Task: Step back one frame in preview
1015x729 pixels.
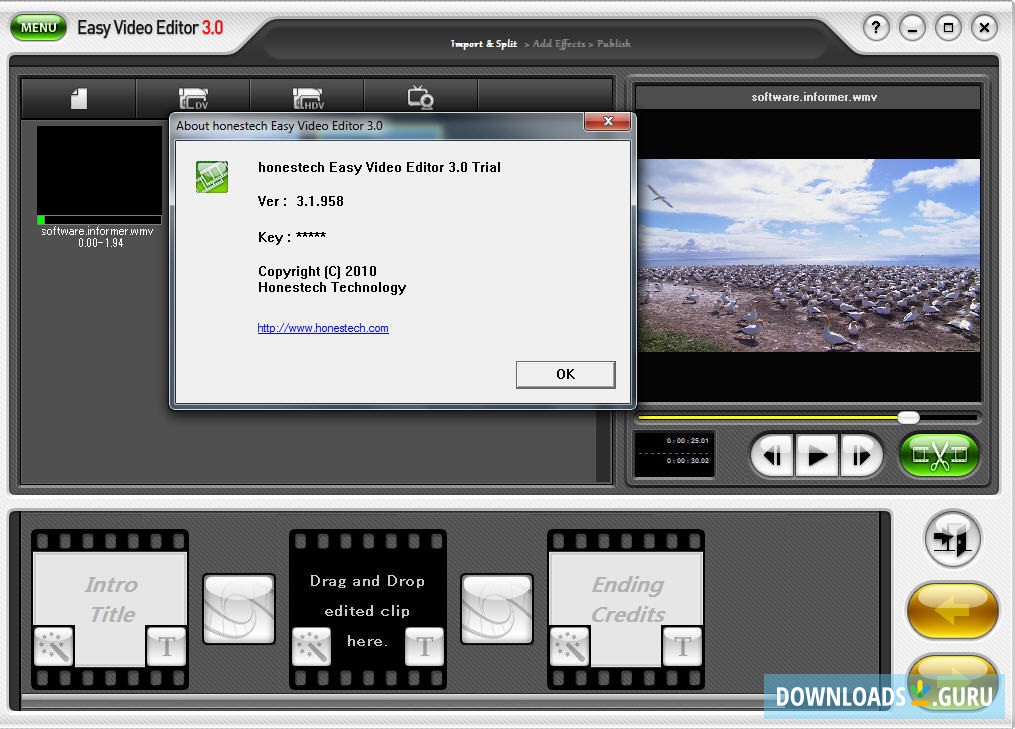Action: coord(772,456)
